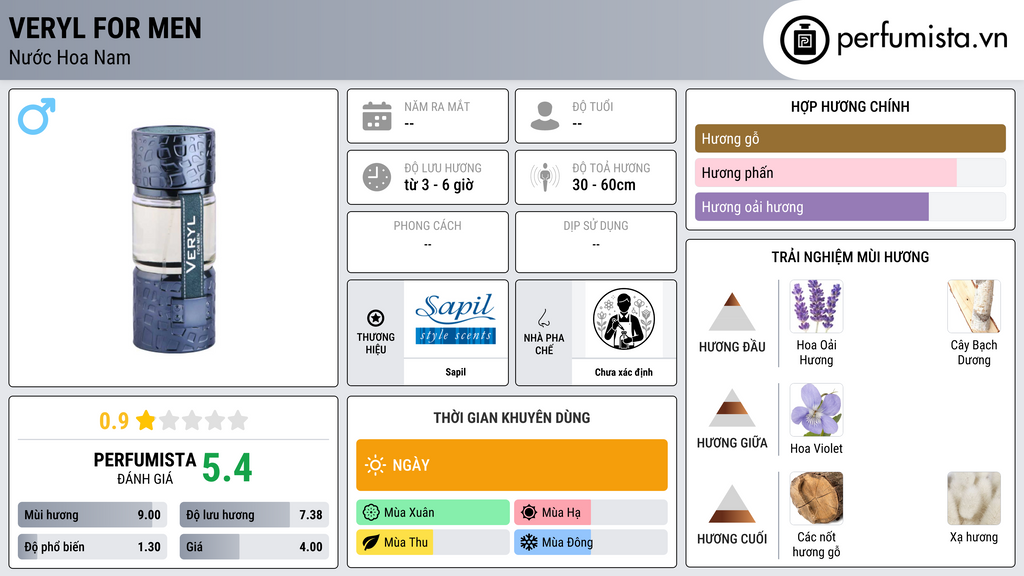This screenshot has width=1024, height=576.
Task: Click the Mùa Hạ season bar
Action: (591, 513)
